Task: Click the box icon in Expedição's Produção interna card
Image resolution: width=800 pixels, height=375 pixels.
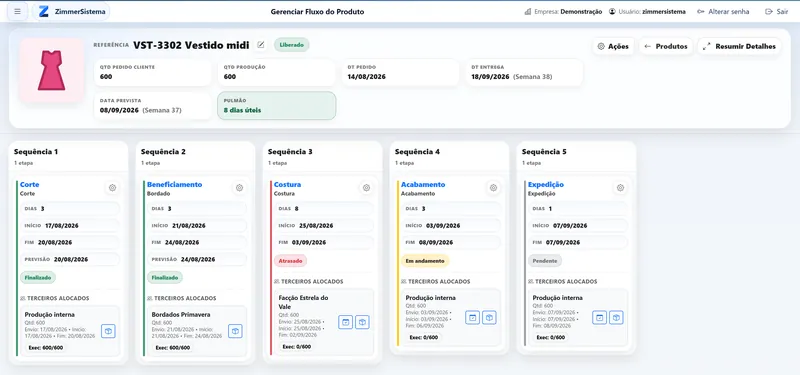Action: pos(616,317)
